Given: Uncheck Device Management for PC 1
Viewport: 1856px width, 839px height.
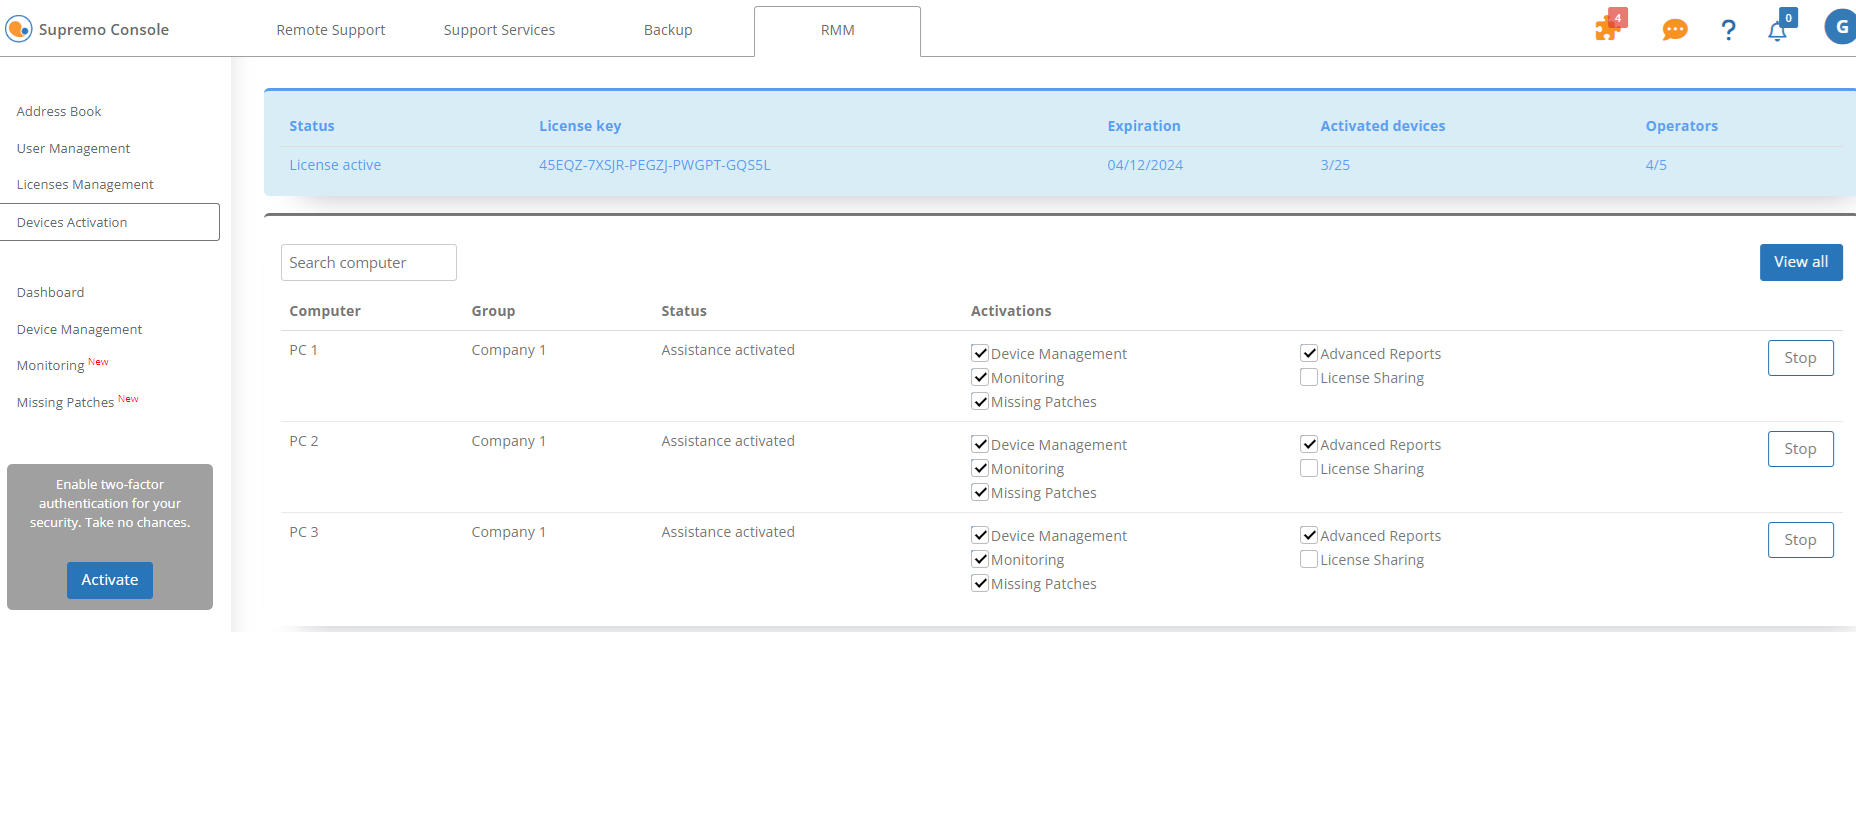Looking at the screenshot, I should click(980, 353).
